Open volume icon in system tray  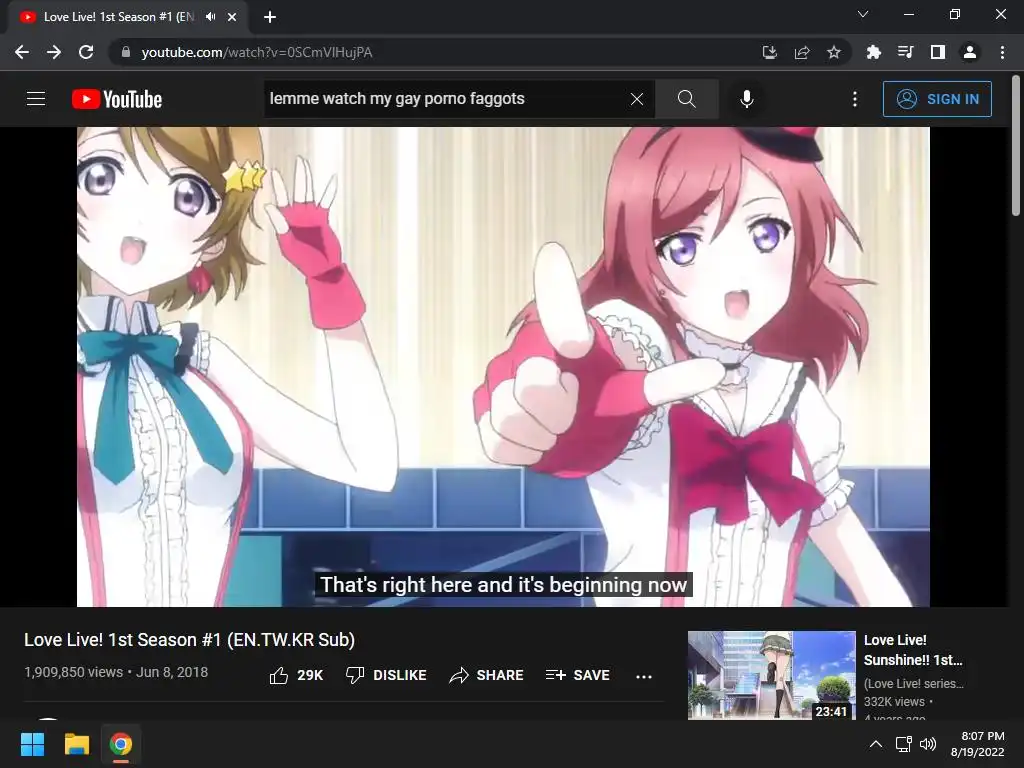pyautogui.click(x=927, y=744)
